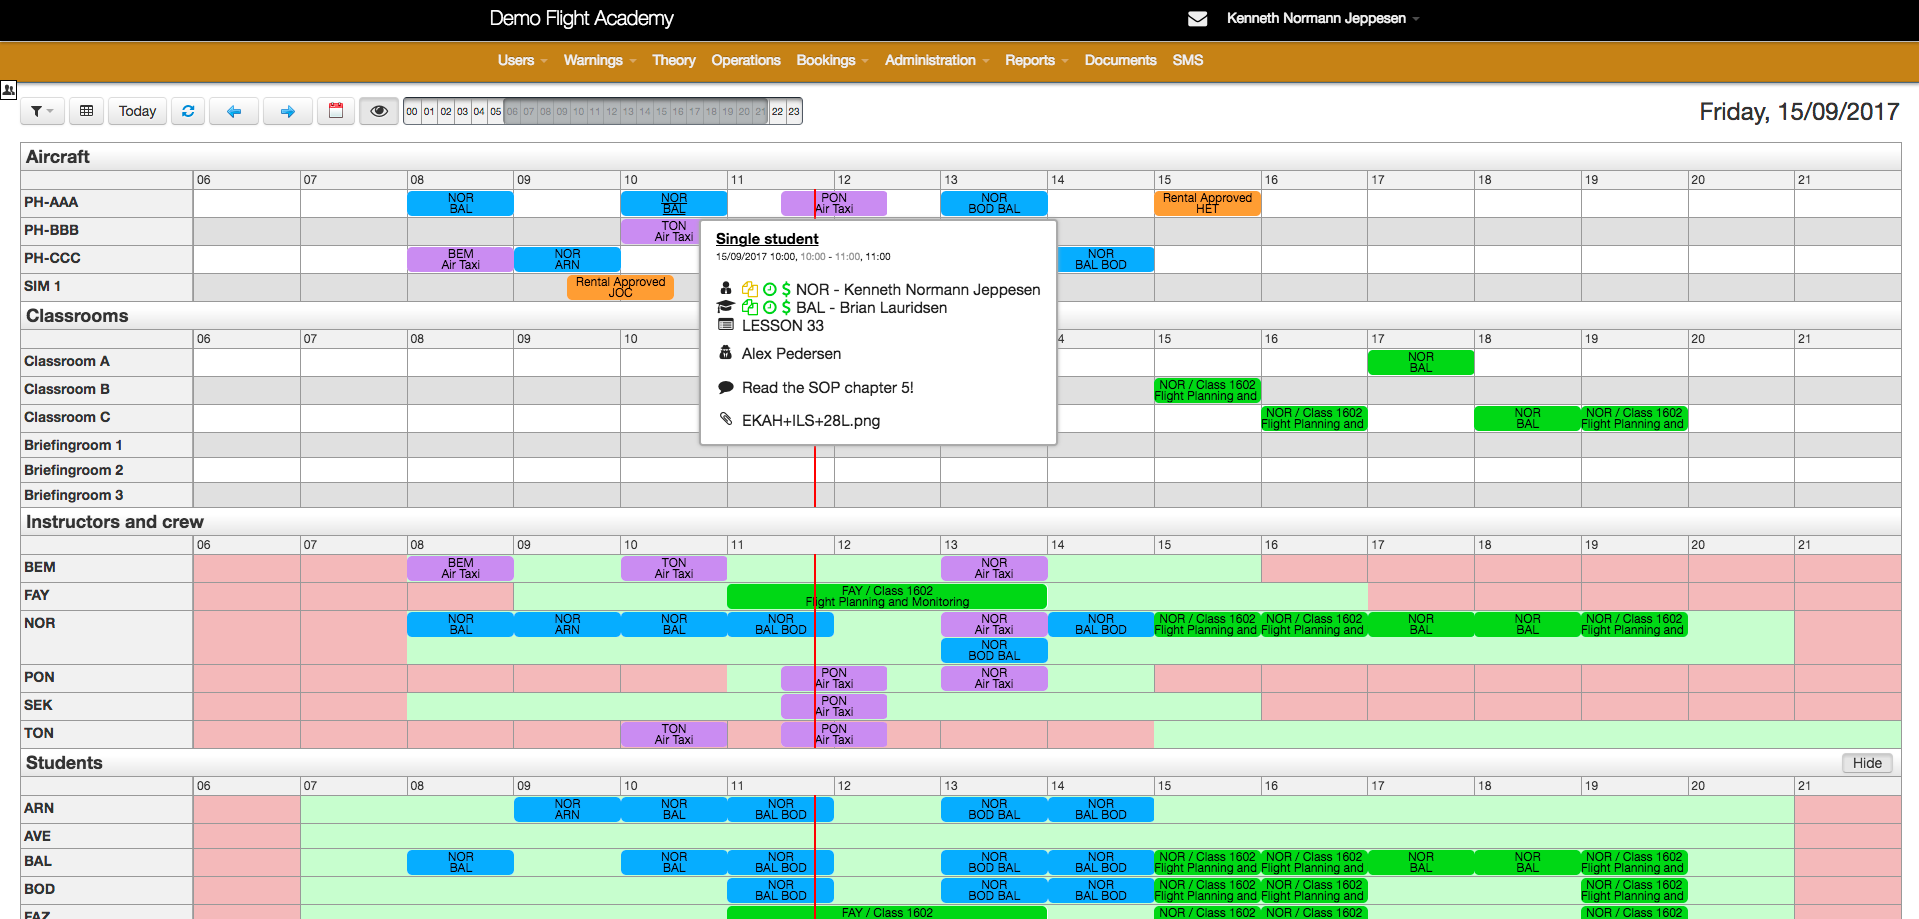Open PH-AAA NOR BOD BAL booking at 13
The image size is (1919, 919).
(x=994, y=204)
